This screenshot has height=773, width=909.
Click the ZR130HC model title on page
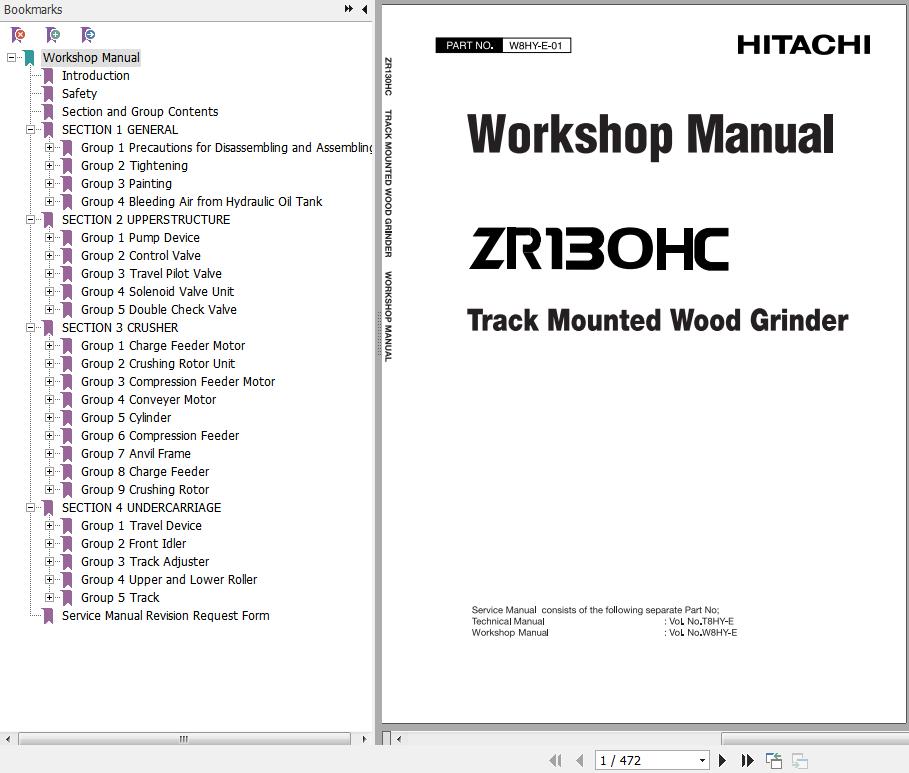pyautogui.click(x=598, y=249)
